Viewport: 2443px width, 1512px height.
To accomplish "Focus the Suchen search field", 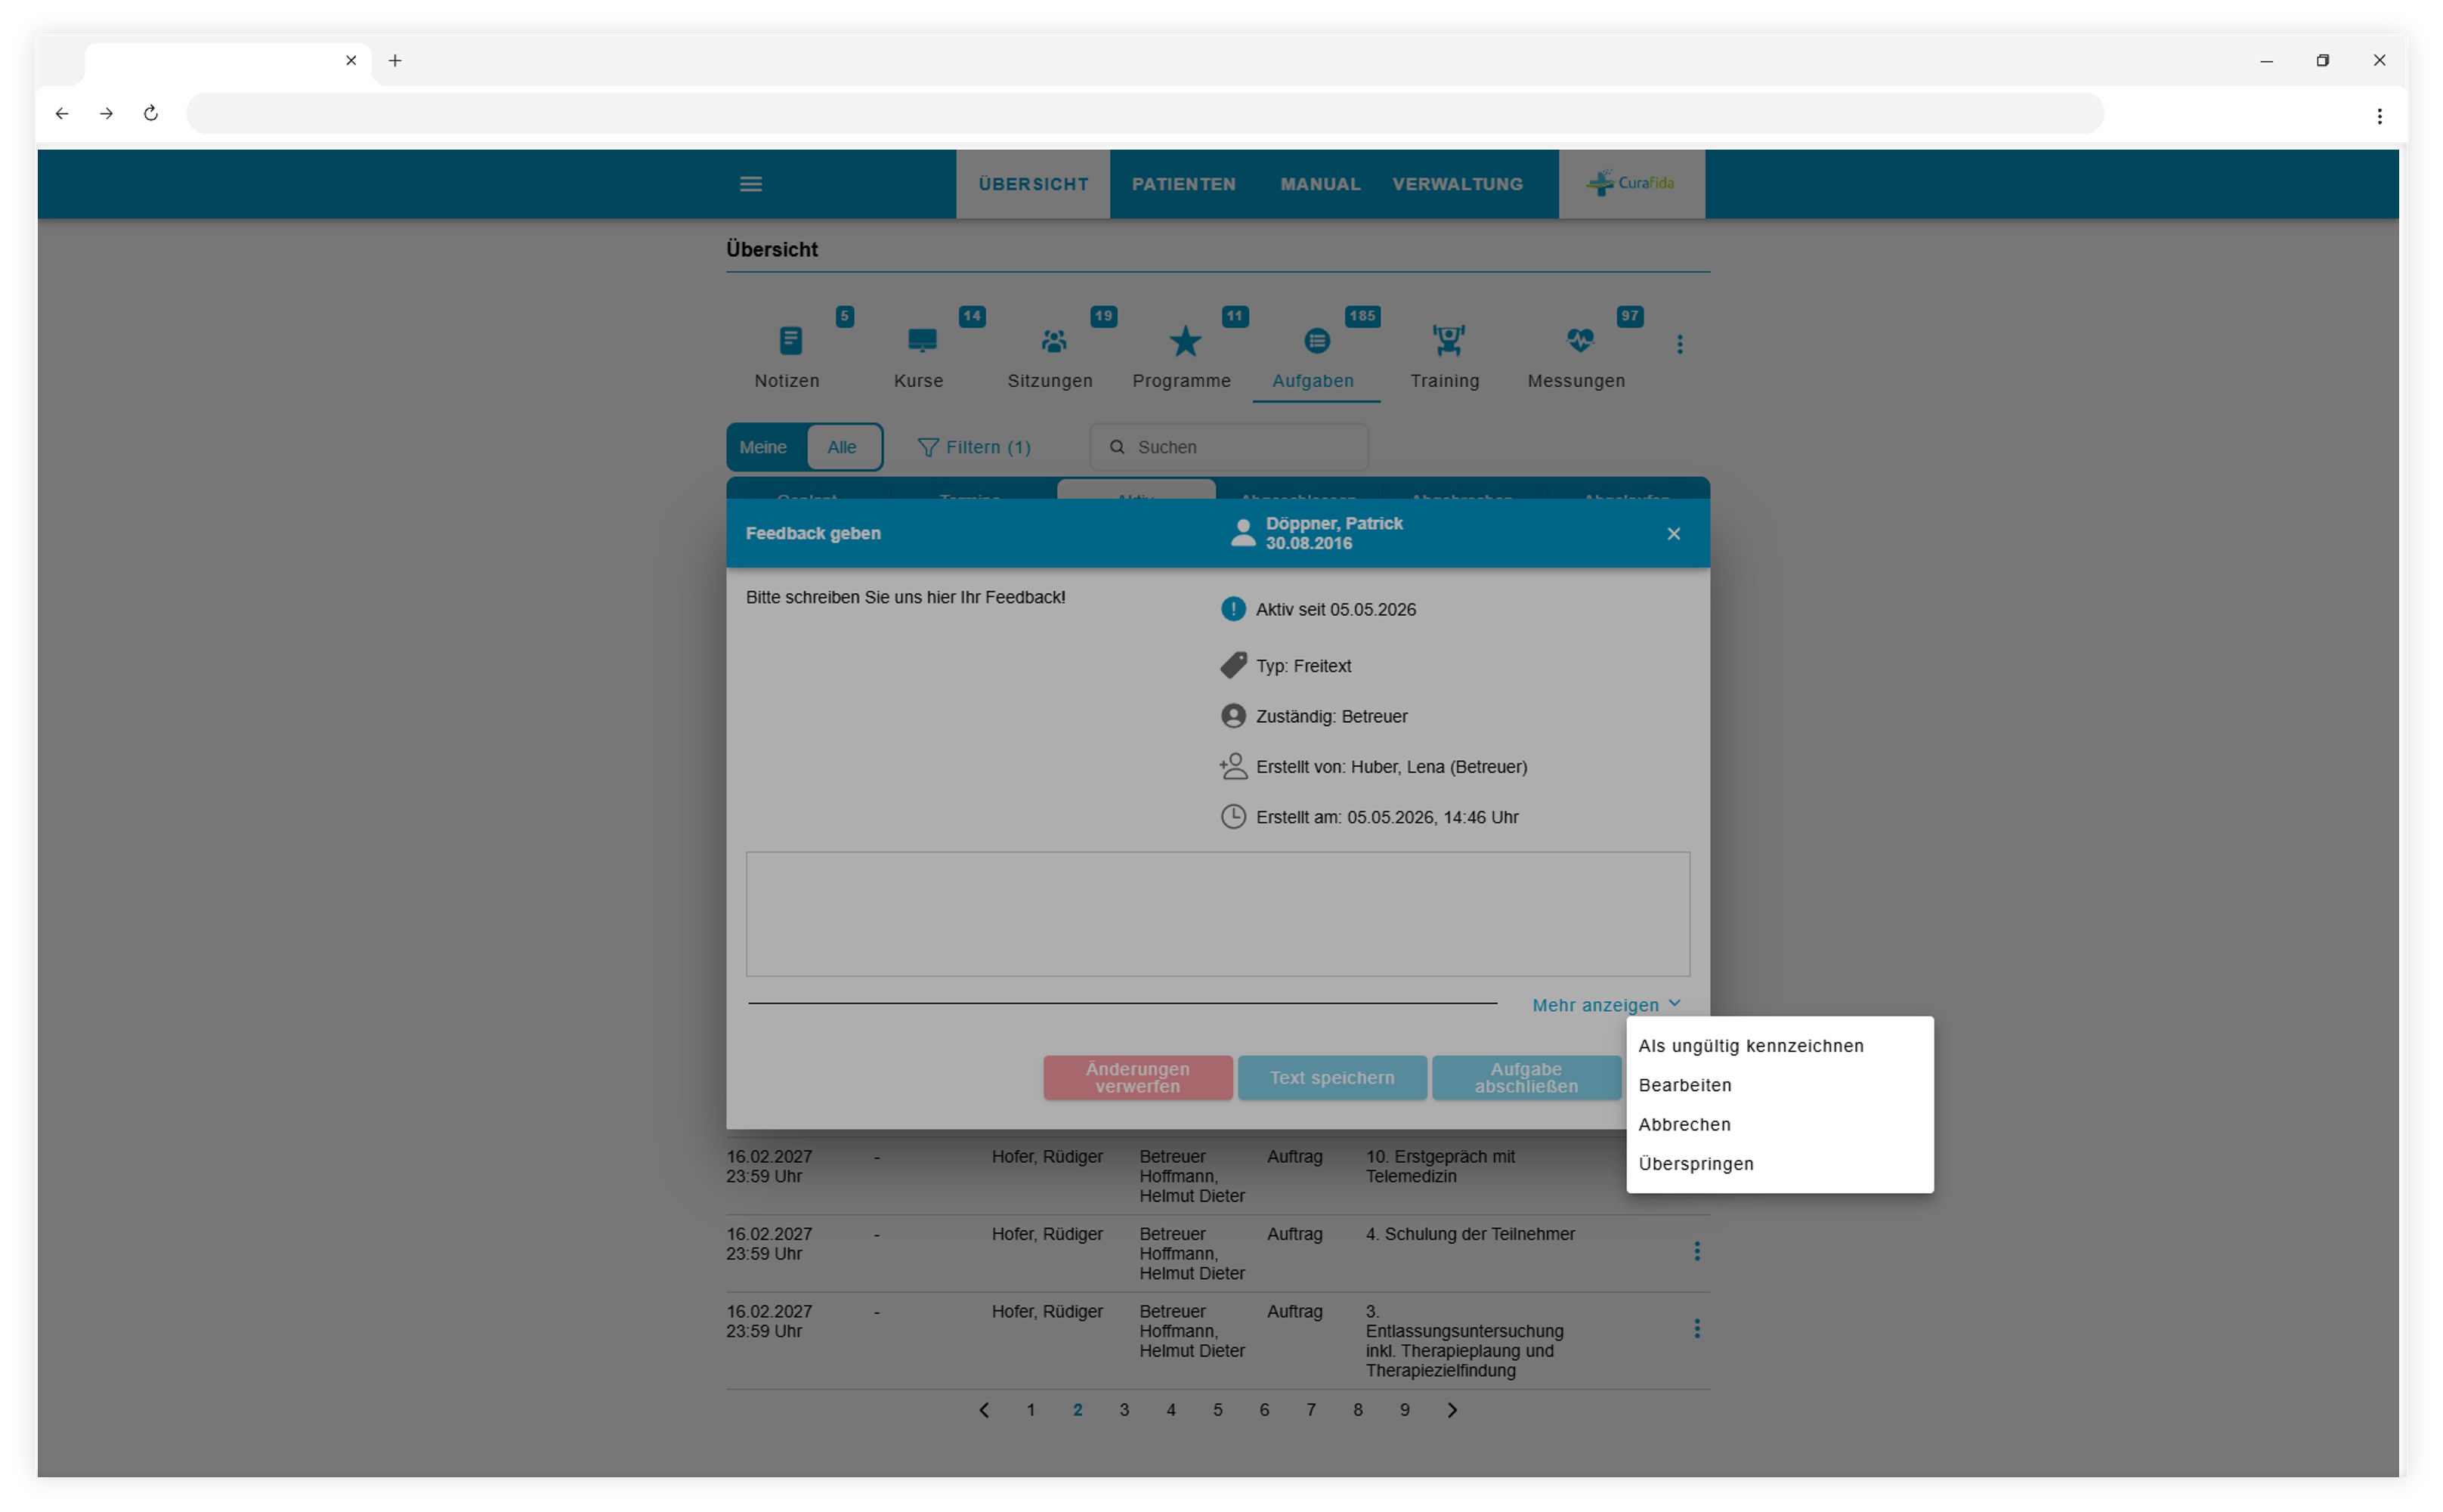I will 1229,447.
